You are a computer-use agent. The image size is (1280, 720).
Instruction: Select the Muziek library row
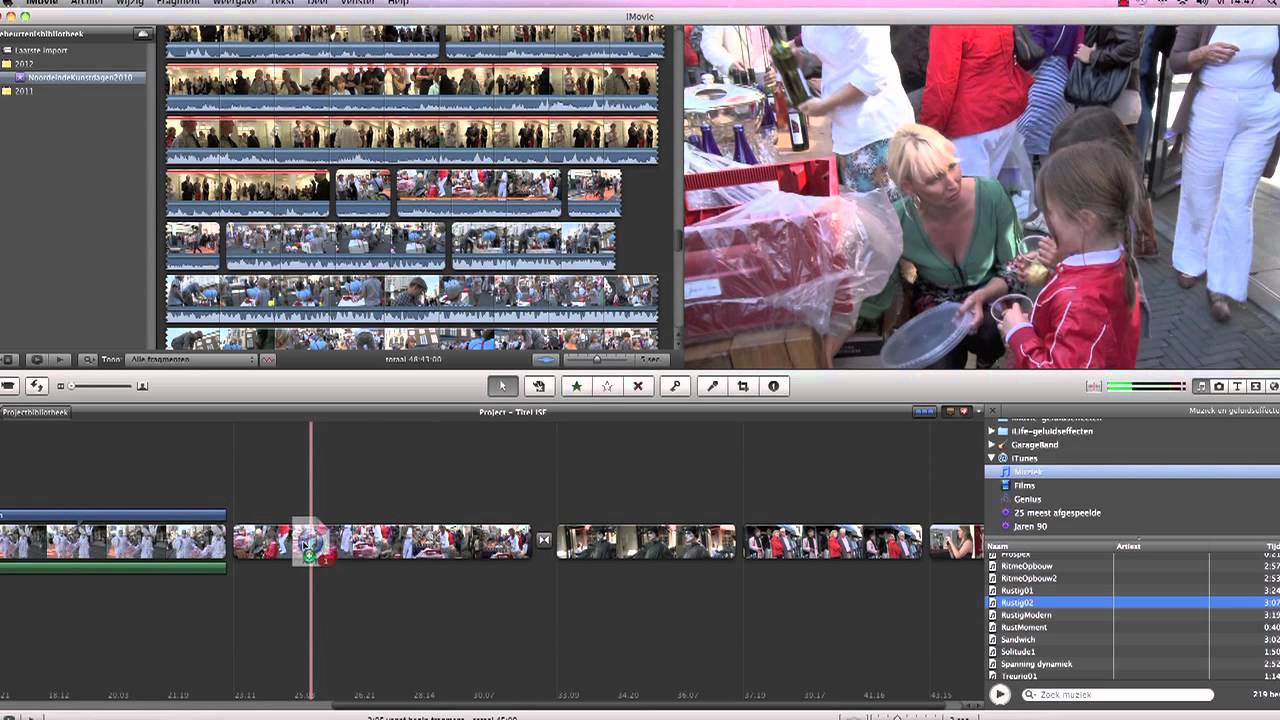[1132, 472]
